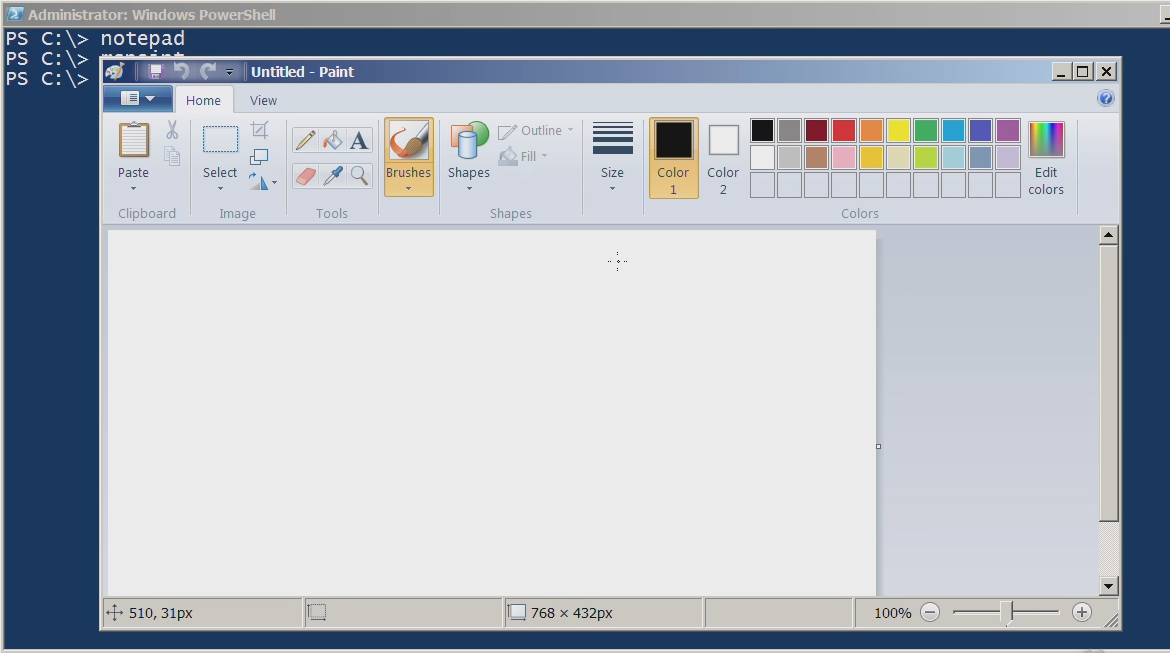Viewport: 1170px width, 653px height.
Task: Expand the Select options arrow
Action: [220, 189]
